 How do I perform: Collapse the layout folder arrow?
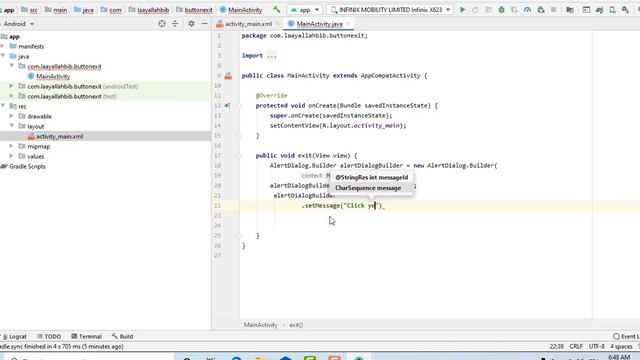(11, 126)
